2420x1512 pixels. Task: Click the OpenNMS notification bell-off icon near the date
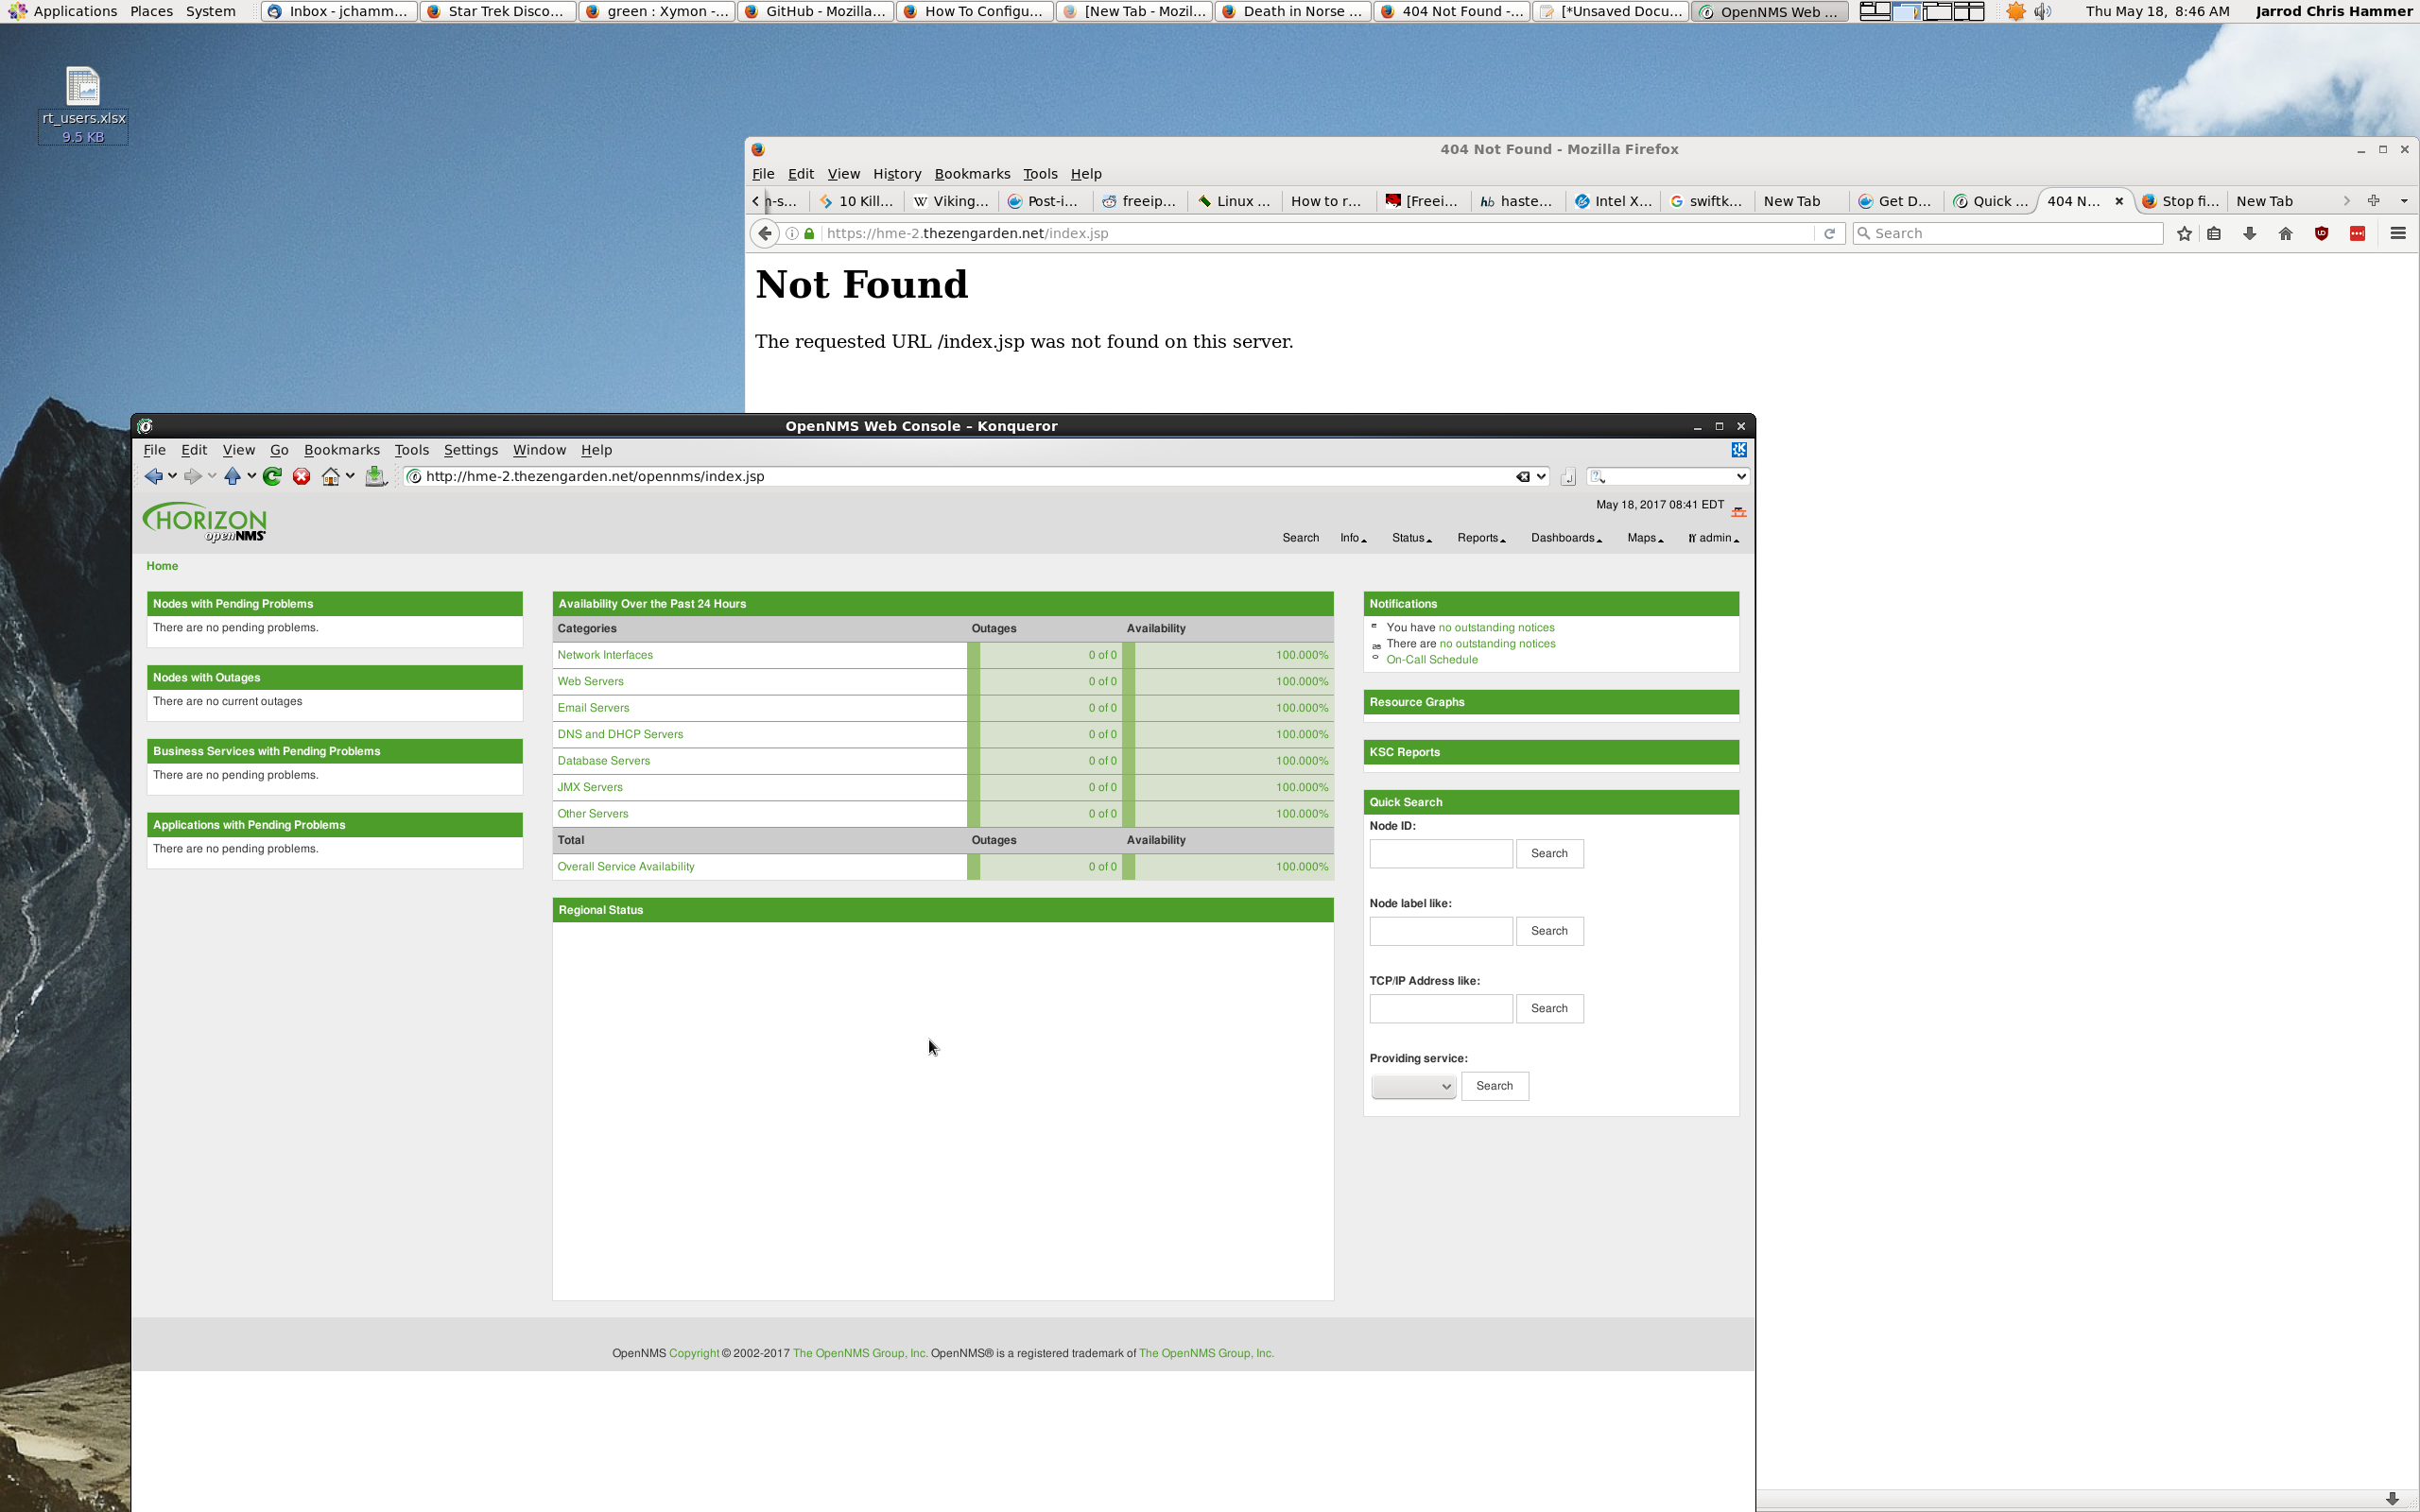[x=1738, y=511]
